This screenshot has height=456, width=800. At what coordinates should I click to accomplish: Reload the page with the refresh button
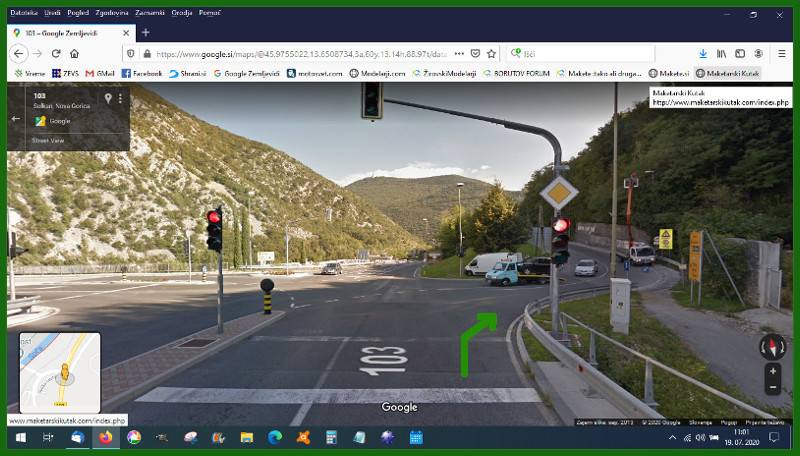(x=56, y=53)
